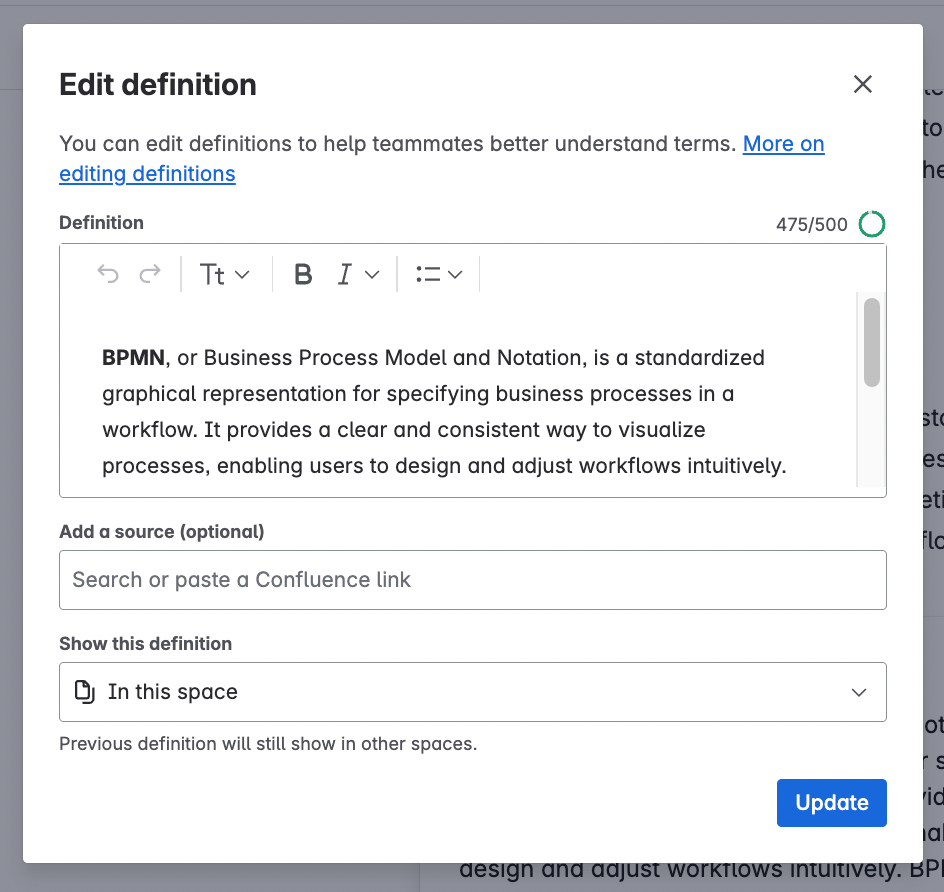Click the Undo icon in the editor toolbar
The image size is (944, 892).
(108, 273)
